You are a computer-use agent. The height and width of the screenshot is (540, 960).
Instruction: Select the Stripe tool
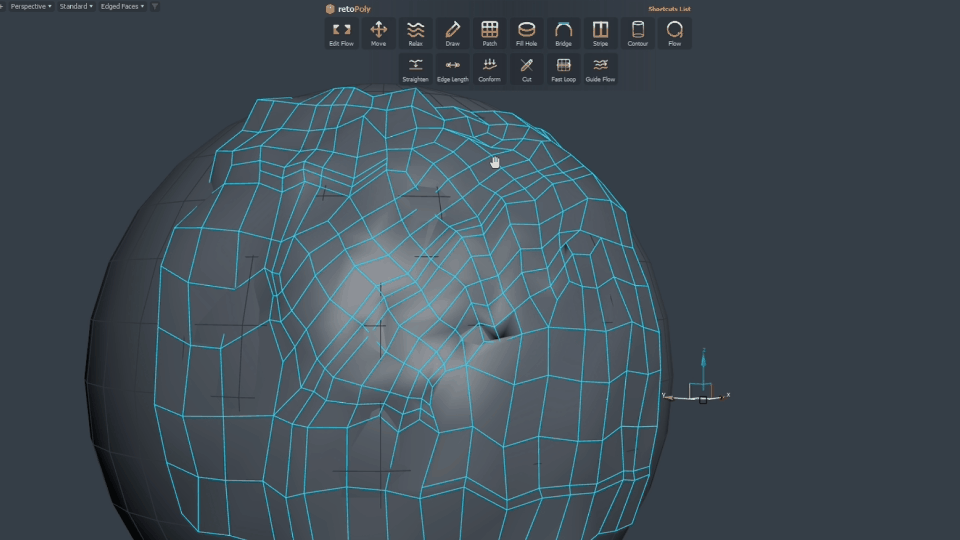click(x=601, y=34)
